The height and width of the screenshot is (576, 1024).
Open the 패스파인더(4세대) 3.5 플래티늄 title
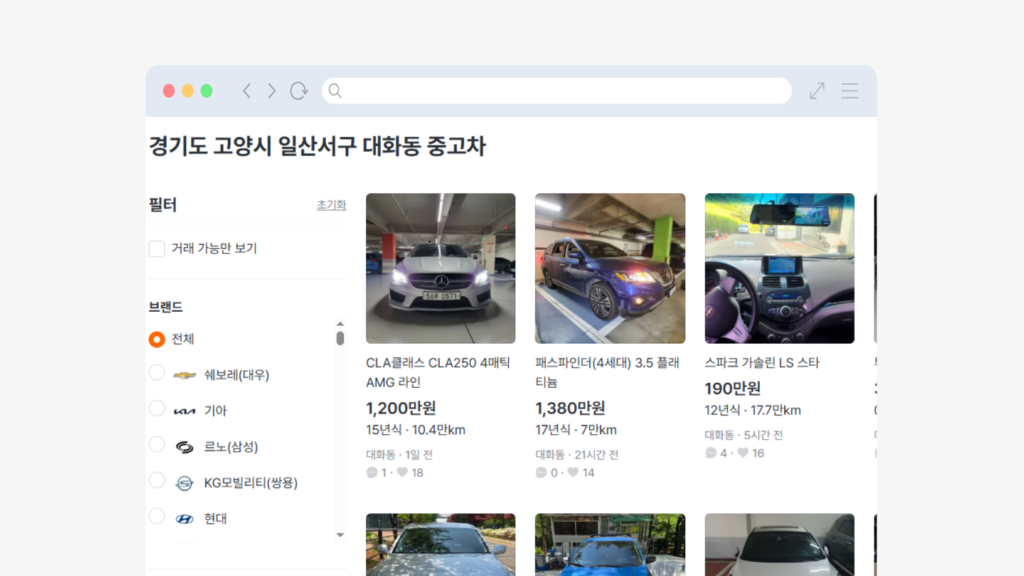(x=607, y=372)
